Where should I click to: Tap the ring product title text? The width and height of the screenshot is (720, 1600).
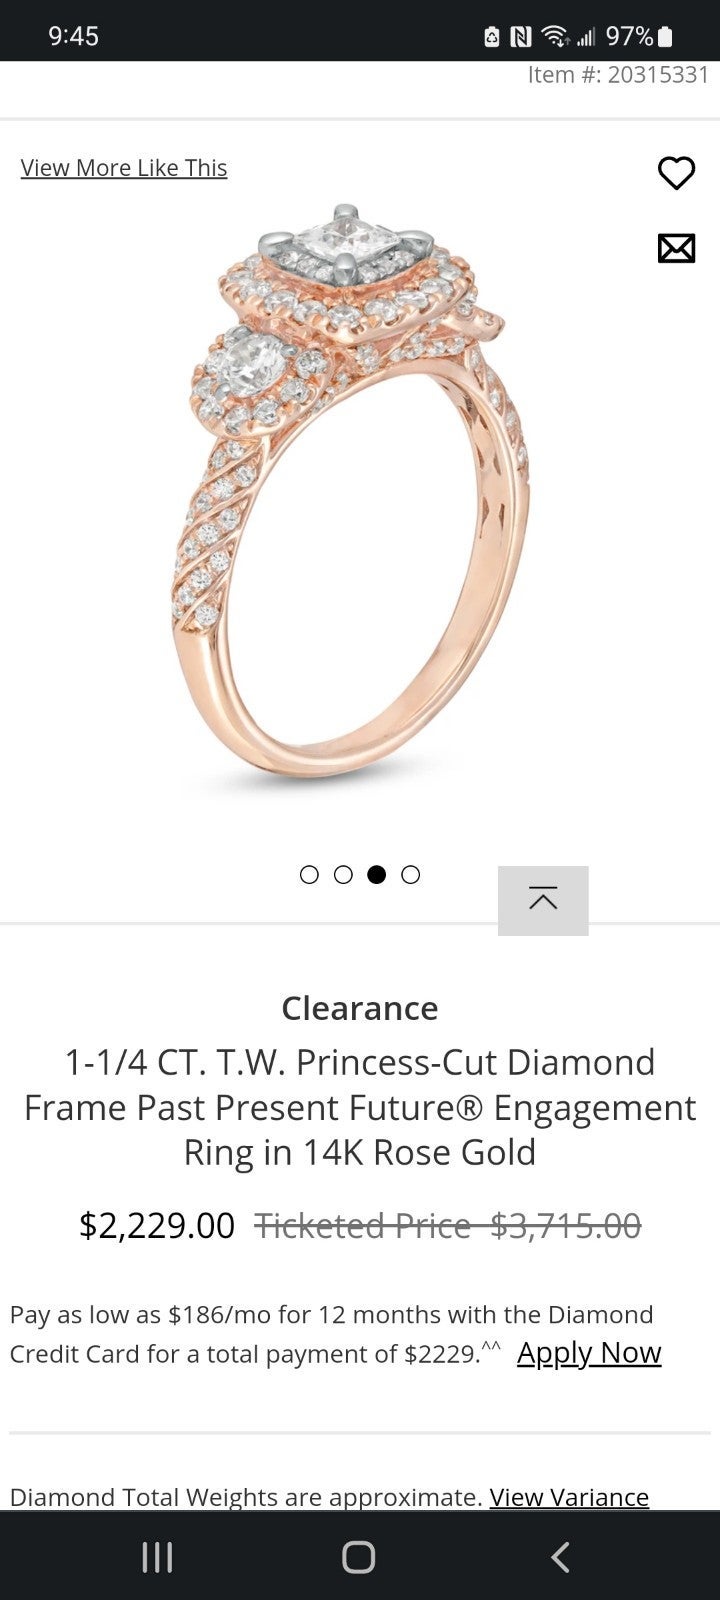pyautogui.click(x=360, y=1107)
